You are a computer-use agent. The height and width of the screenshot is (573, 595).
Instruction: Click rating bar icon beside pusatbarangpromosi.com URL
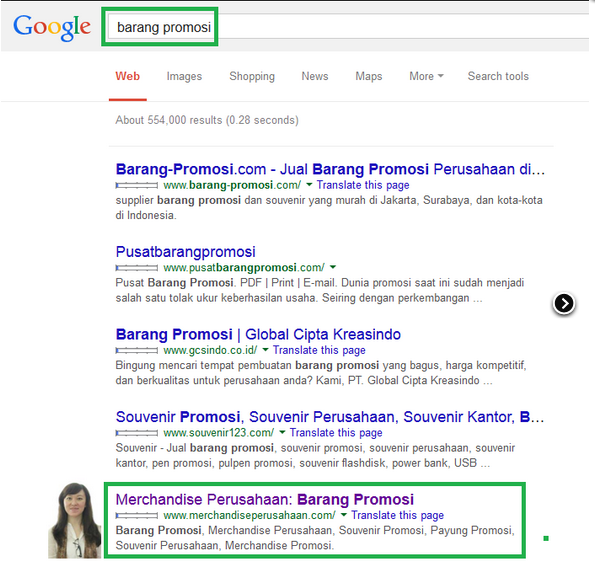pyautogui.click(x=137, y=268)
